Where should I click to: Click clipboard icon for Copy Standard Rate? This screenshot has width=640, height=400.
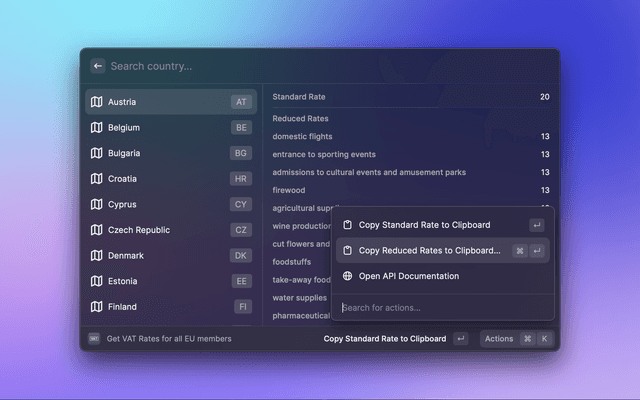(x=347, y=225)
